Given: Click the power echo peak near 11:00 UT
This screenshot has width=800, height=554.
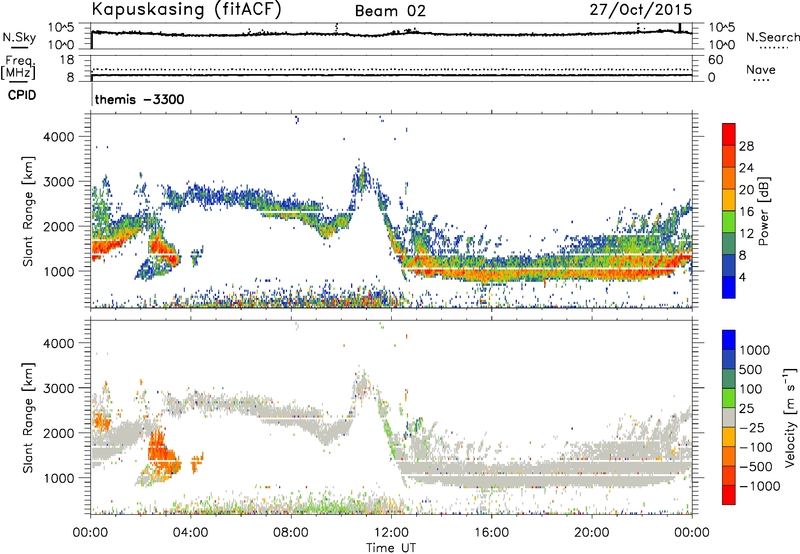Looking at the screenshot, I should [362, 179].
